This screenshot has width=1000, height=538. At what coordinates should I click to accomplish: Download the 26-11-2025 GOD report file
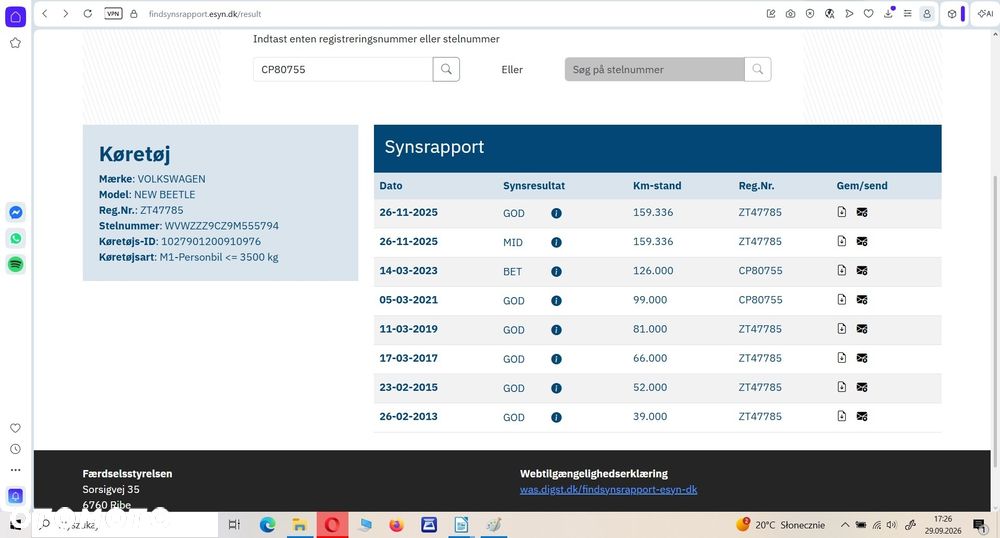tap(842, 212)
